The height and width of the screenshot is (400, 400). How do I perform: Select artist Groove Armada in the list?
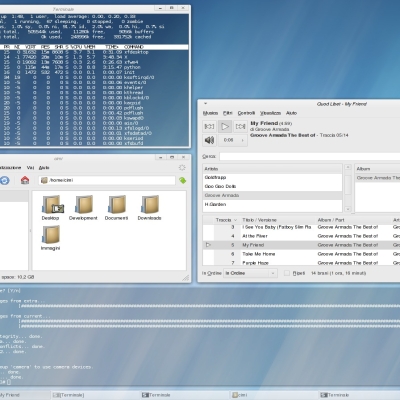(272, 195)
